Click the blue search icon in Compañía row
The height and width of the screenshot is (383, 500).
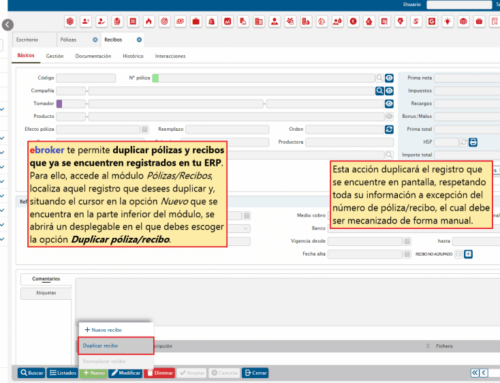[379, 91]
